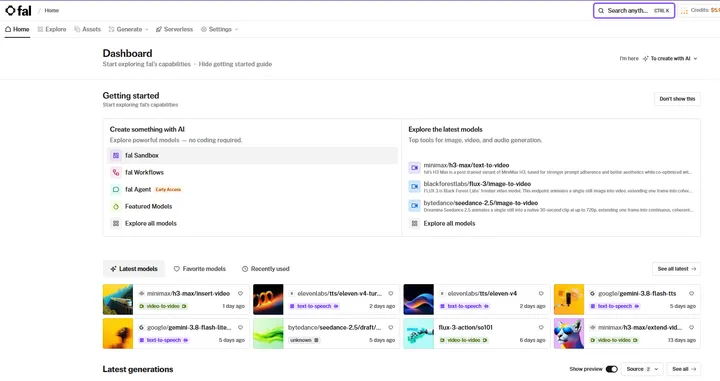Viewport: 720px width, 381px height.
Task: Click unknown tag on seedance-2.5 draft card
Action: (x=304, y=340)
